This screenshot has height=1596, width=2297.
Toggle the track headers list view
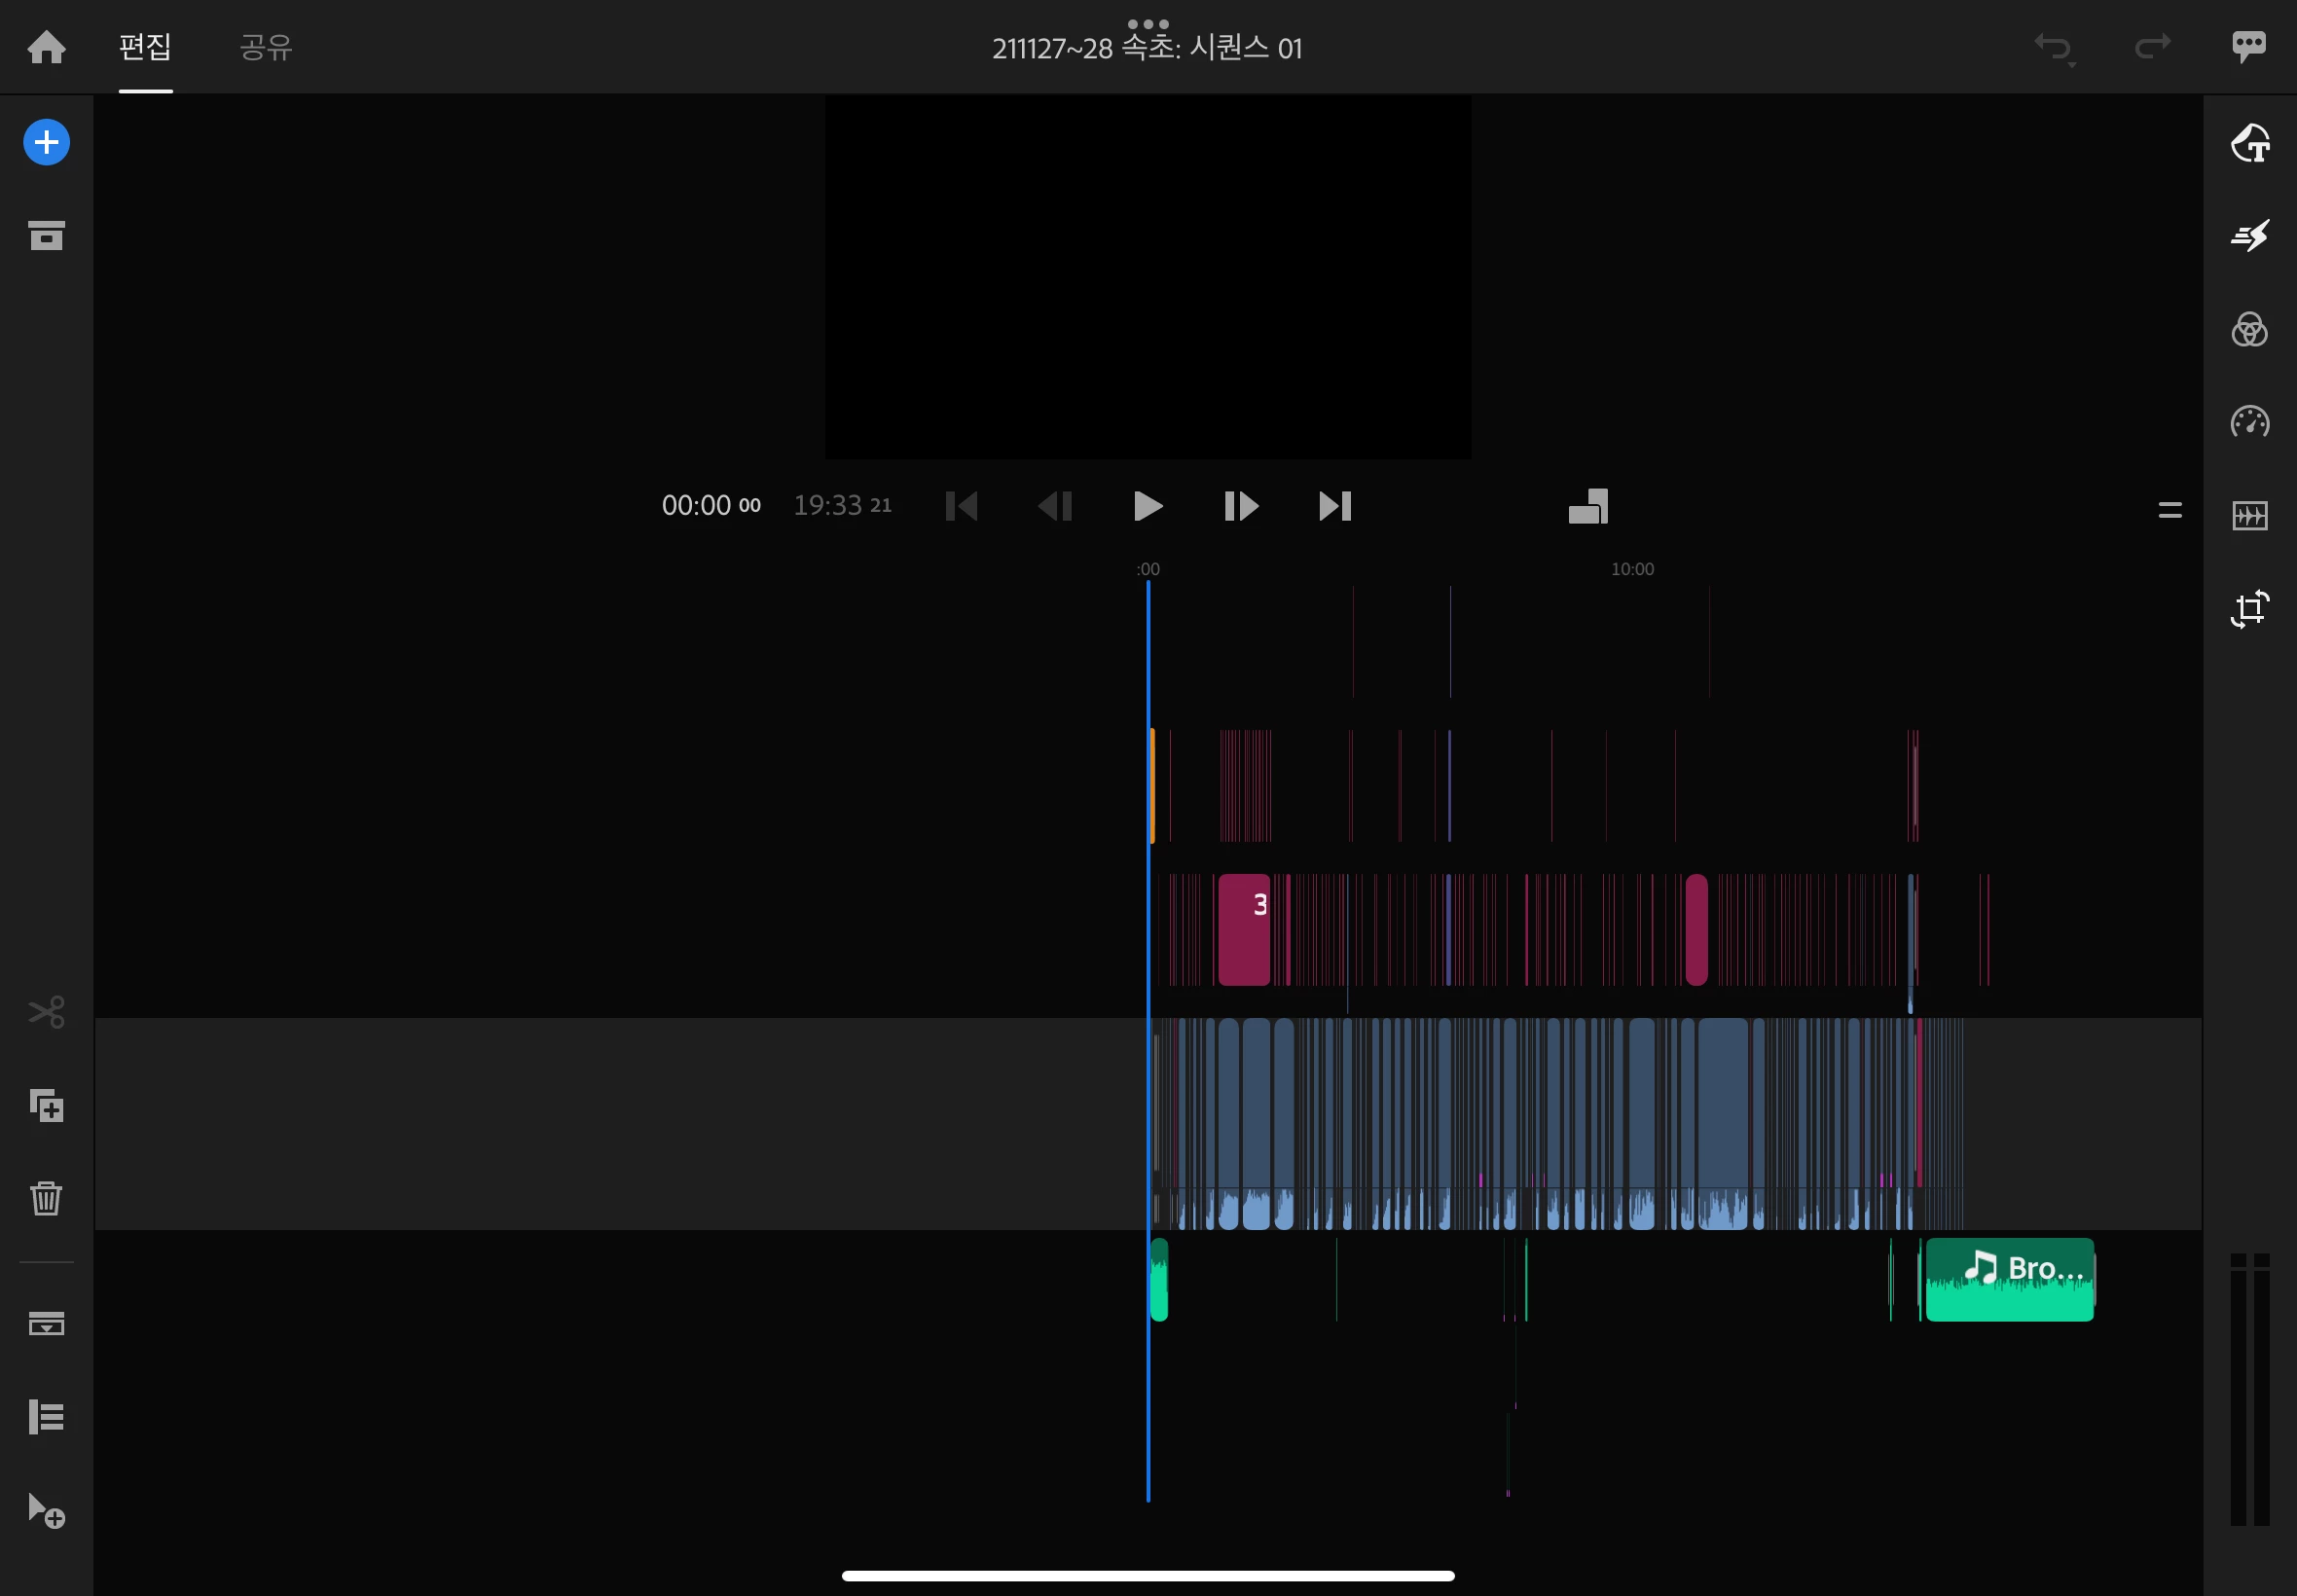(46, 1417)
